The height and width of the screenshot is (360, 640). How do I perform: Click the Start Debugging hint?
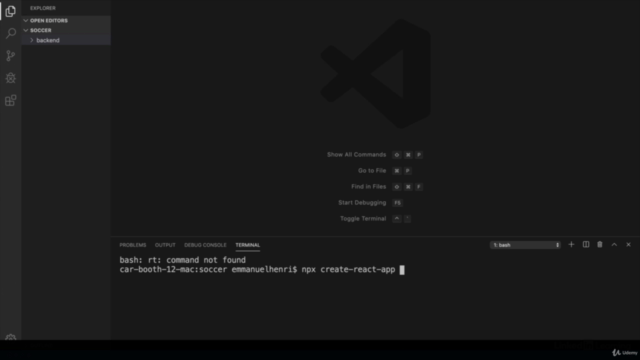[362, 202]
